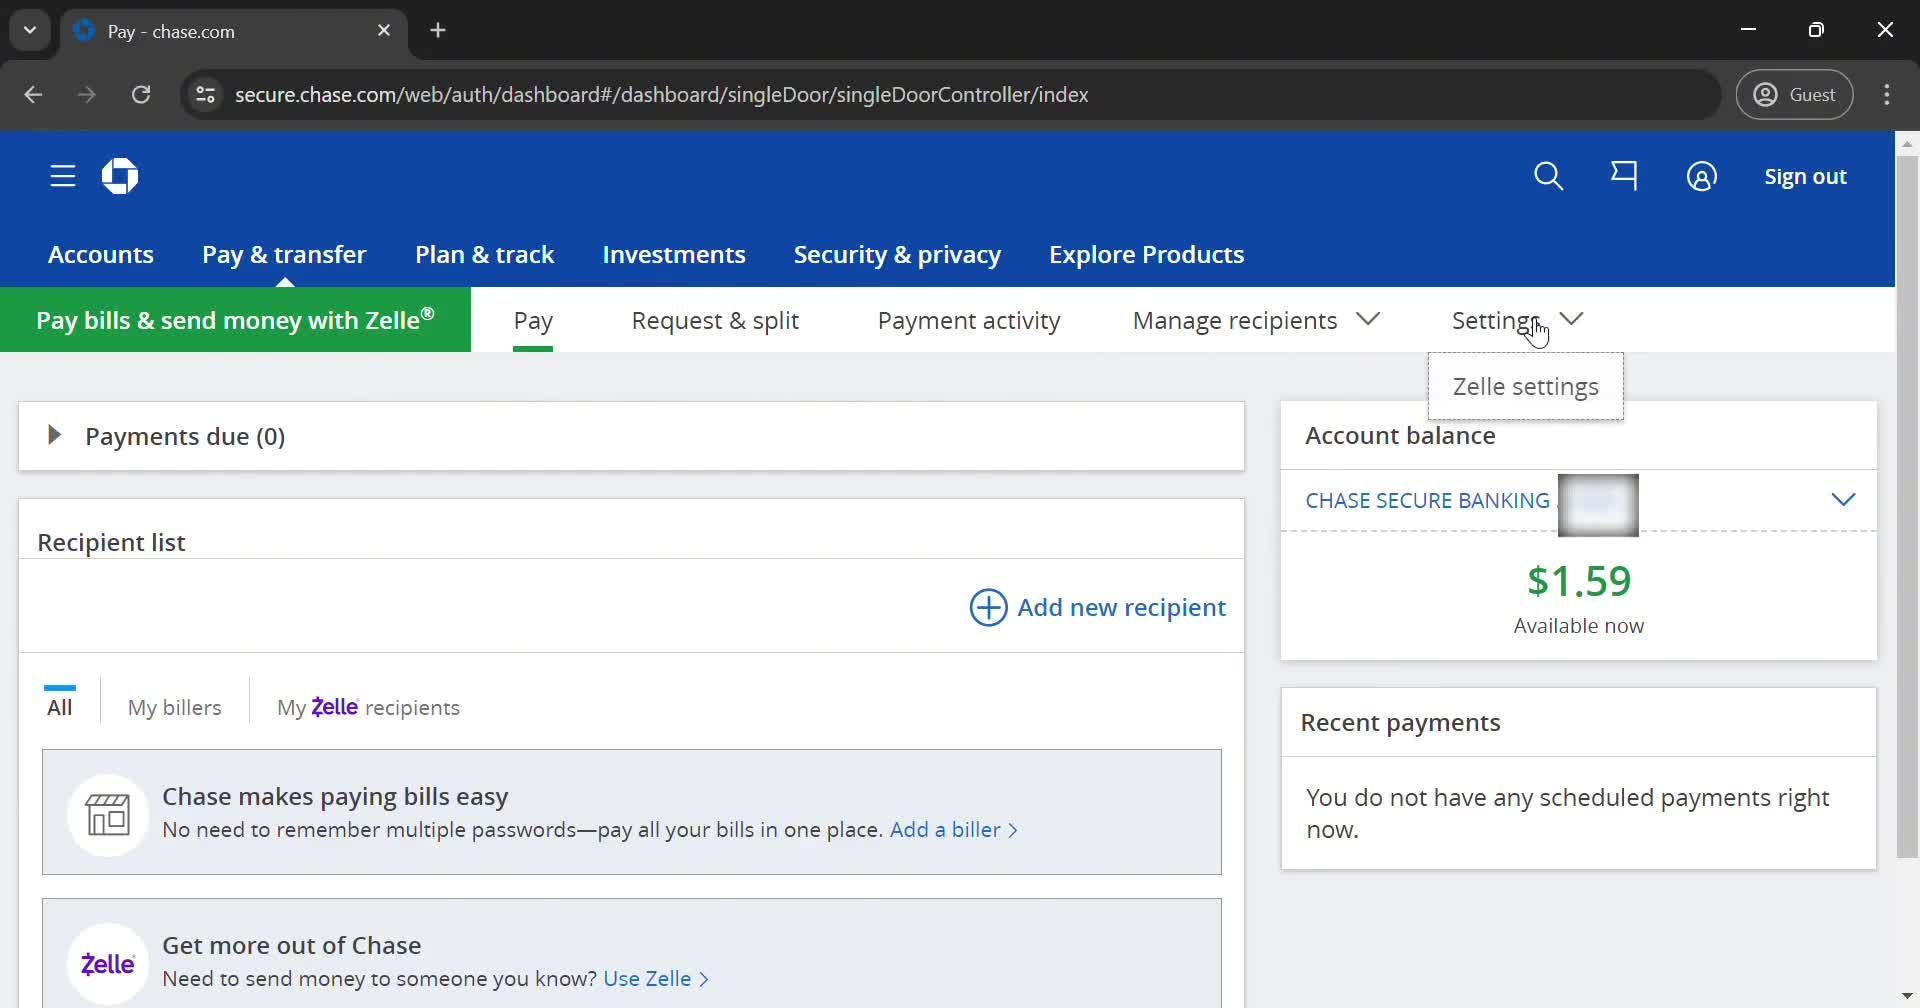Go forward in browser history

tap(87, 94)
